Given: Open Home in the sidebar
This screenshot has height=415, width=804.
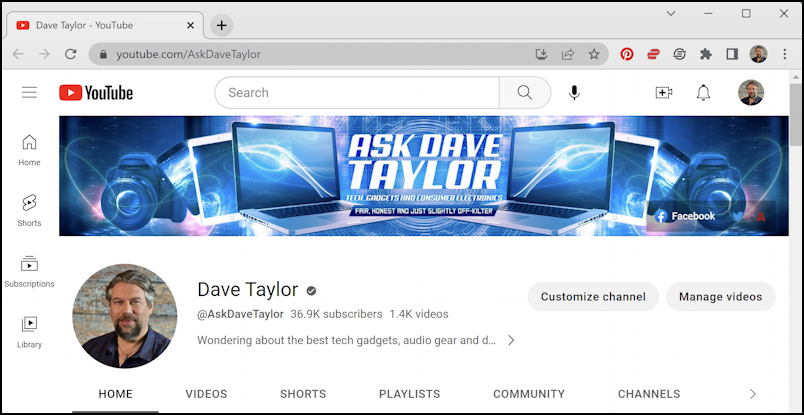Looking at the screenshot, I should point(29,150).
